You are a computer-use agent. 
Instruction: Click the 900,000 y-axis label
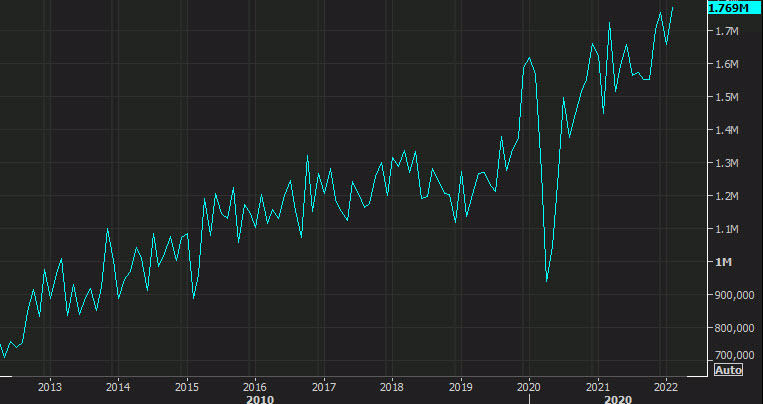click(x=734, y=295)
